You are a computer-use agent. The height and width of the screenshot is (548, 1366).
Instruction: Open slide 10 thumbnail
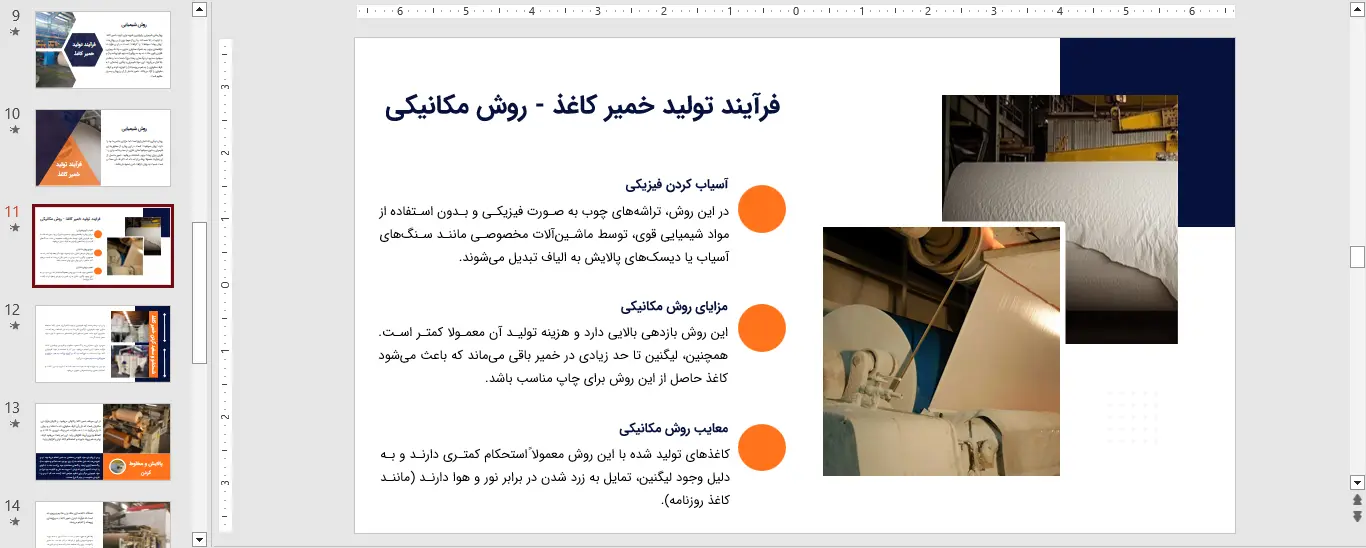pyautogui.click(x=103, y=148)
